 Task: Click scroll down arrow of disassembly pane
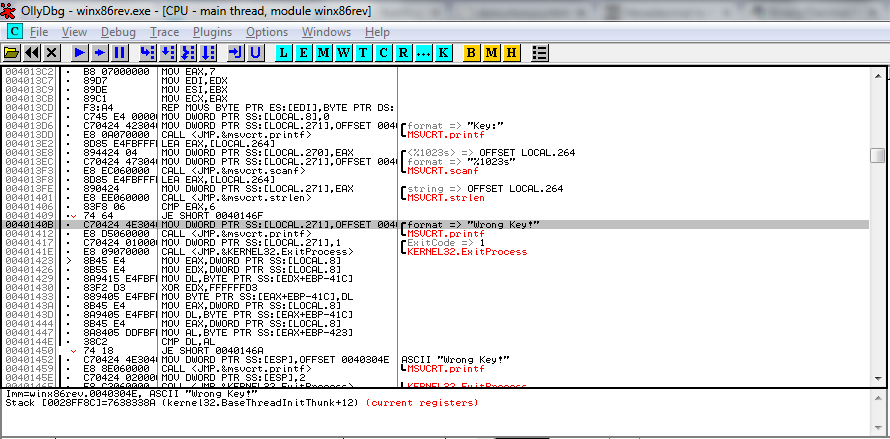pyautogui.click(x=878, y=378)
